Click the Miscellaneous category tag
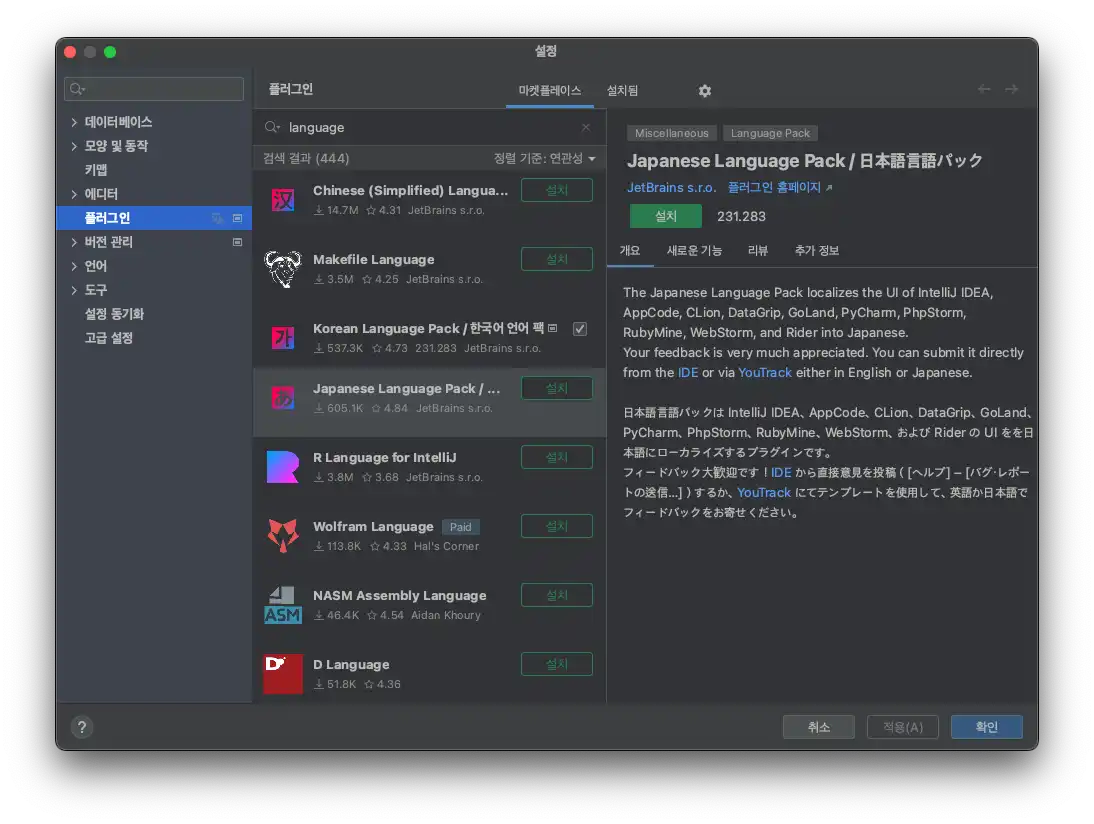Screen dimensions: 1094x824 pyautogui.click(x=671, y=133)
